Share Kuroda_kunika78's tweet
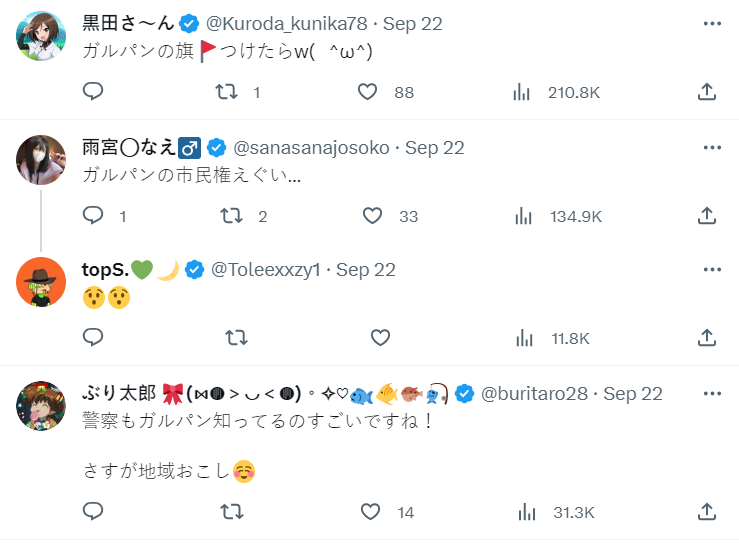 [706, 92]
